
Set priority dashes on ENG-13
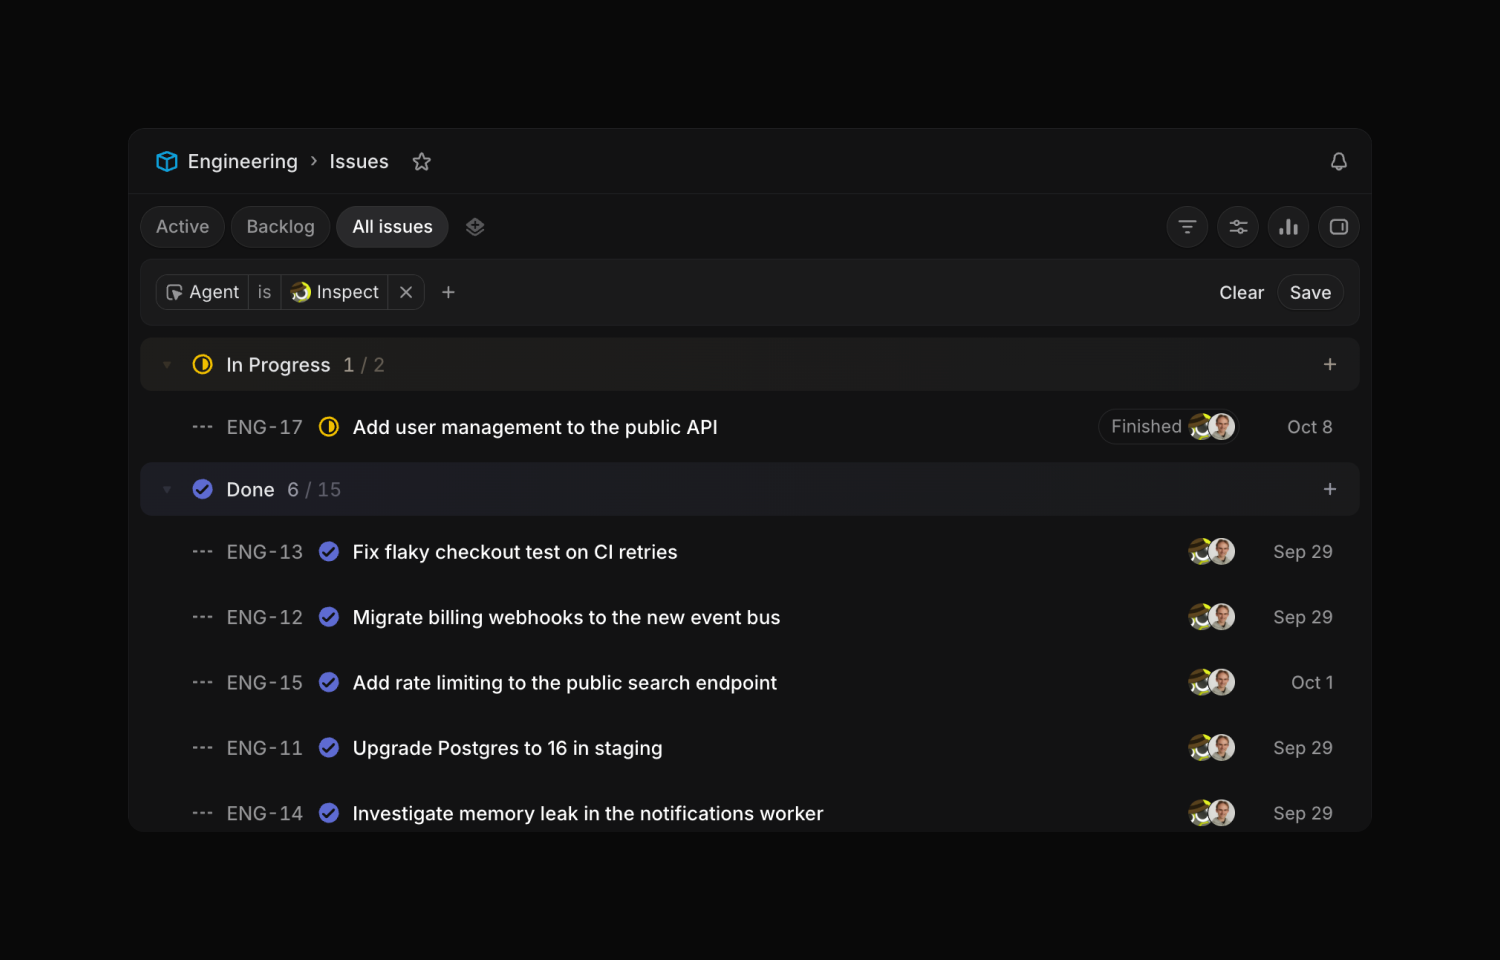(x=202, y=552)
